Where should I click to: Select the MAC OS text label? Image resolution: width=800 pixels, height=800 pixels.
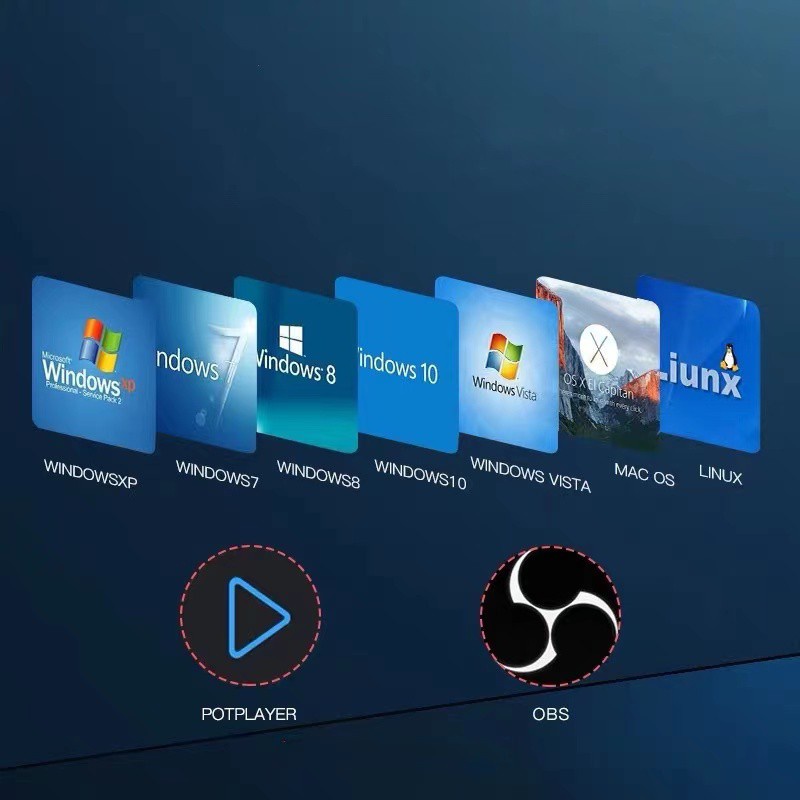(x=644, y=474)
